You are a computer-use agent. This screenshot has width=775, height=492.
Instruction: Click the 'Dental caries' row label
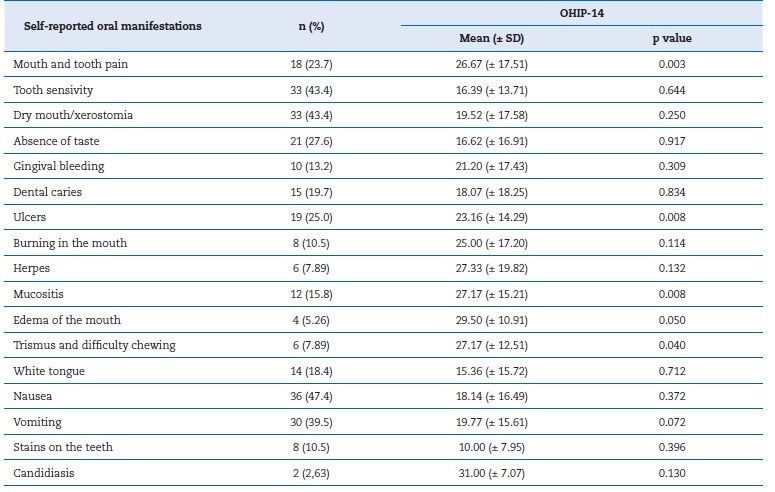(48, 192)
